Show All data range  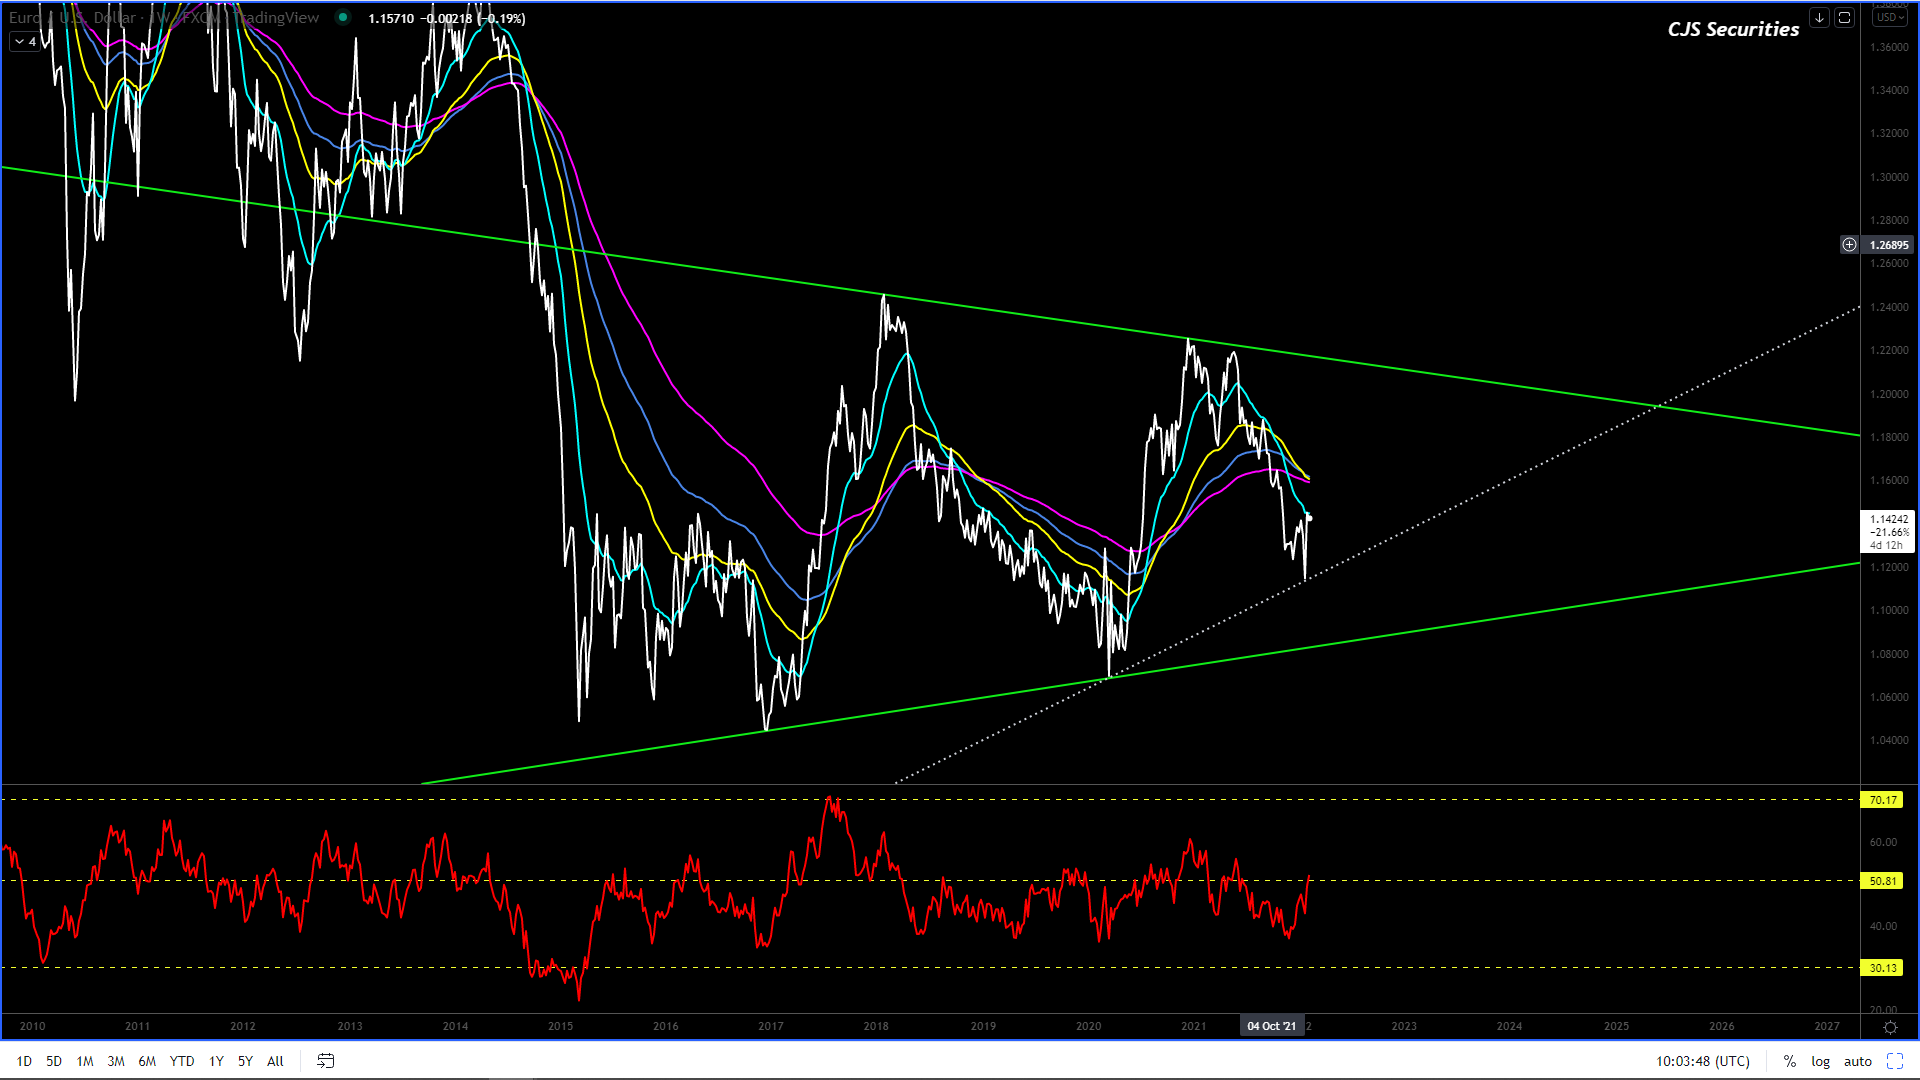275,1061
